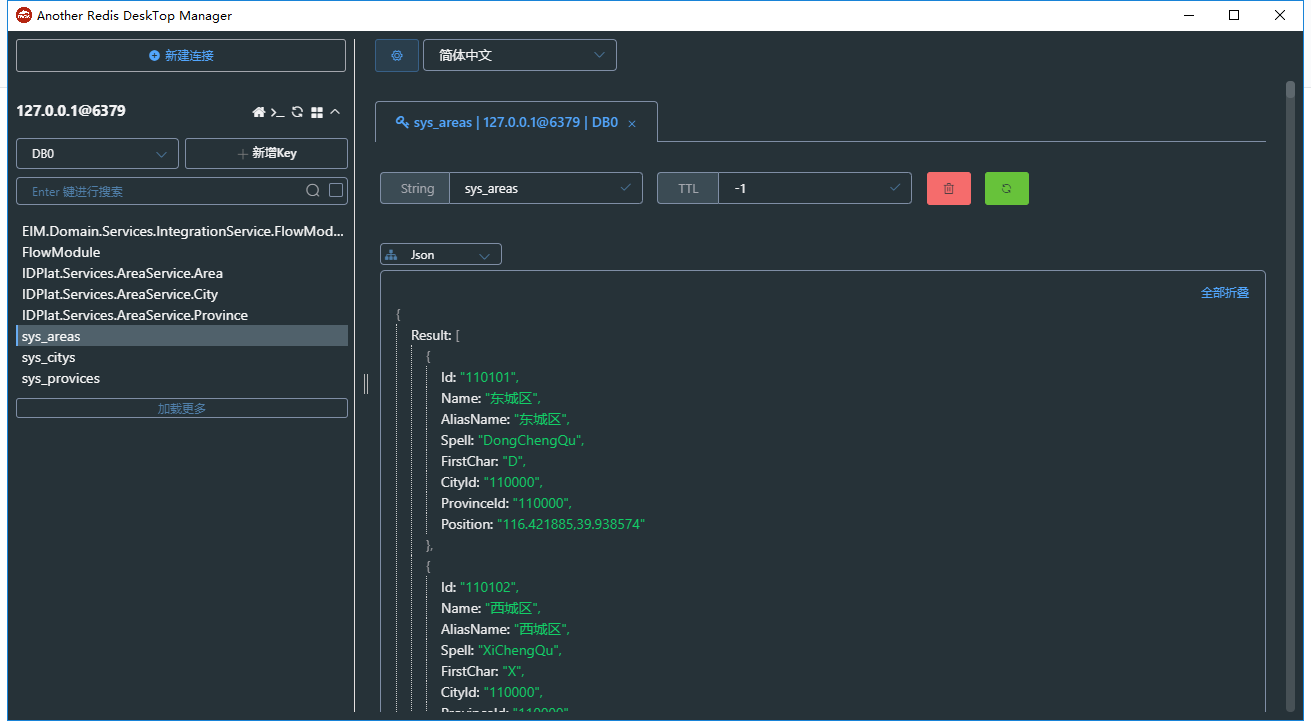
Task: Collapse the 127.0.0.1@6379 connection with the chevron
Action: tap(335, 112)
